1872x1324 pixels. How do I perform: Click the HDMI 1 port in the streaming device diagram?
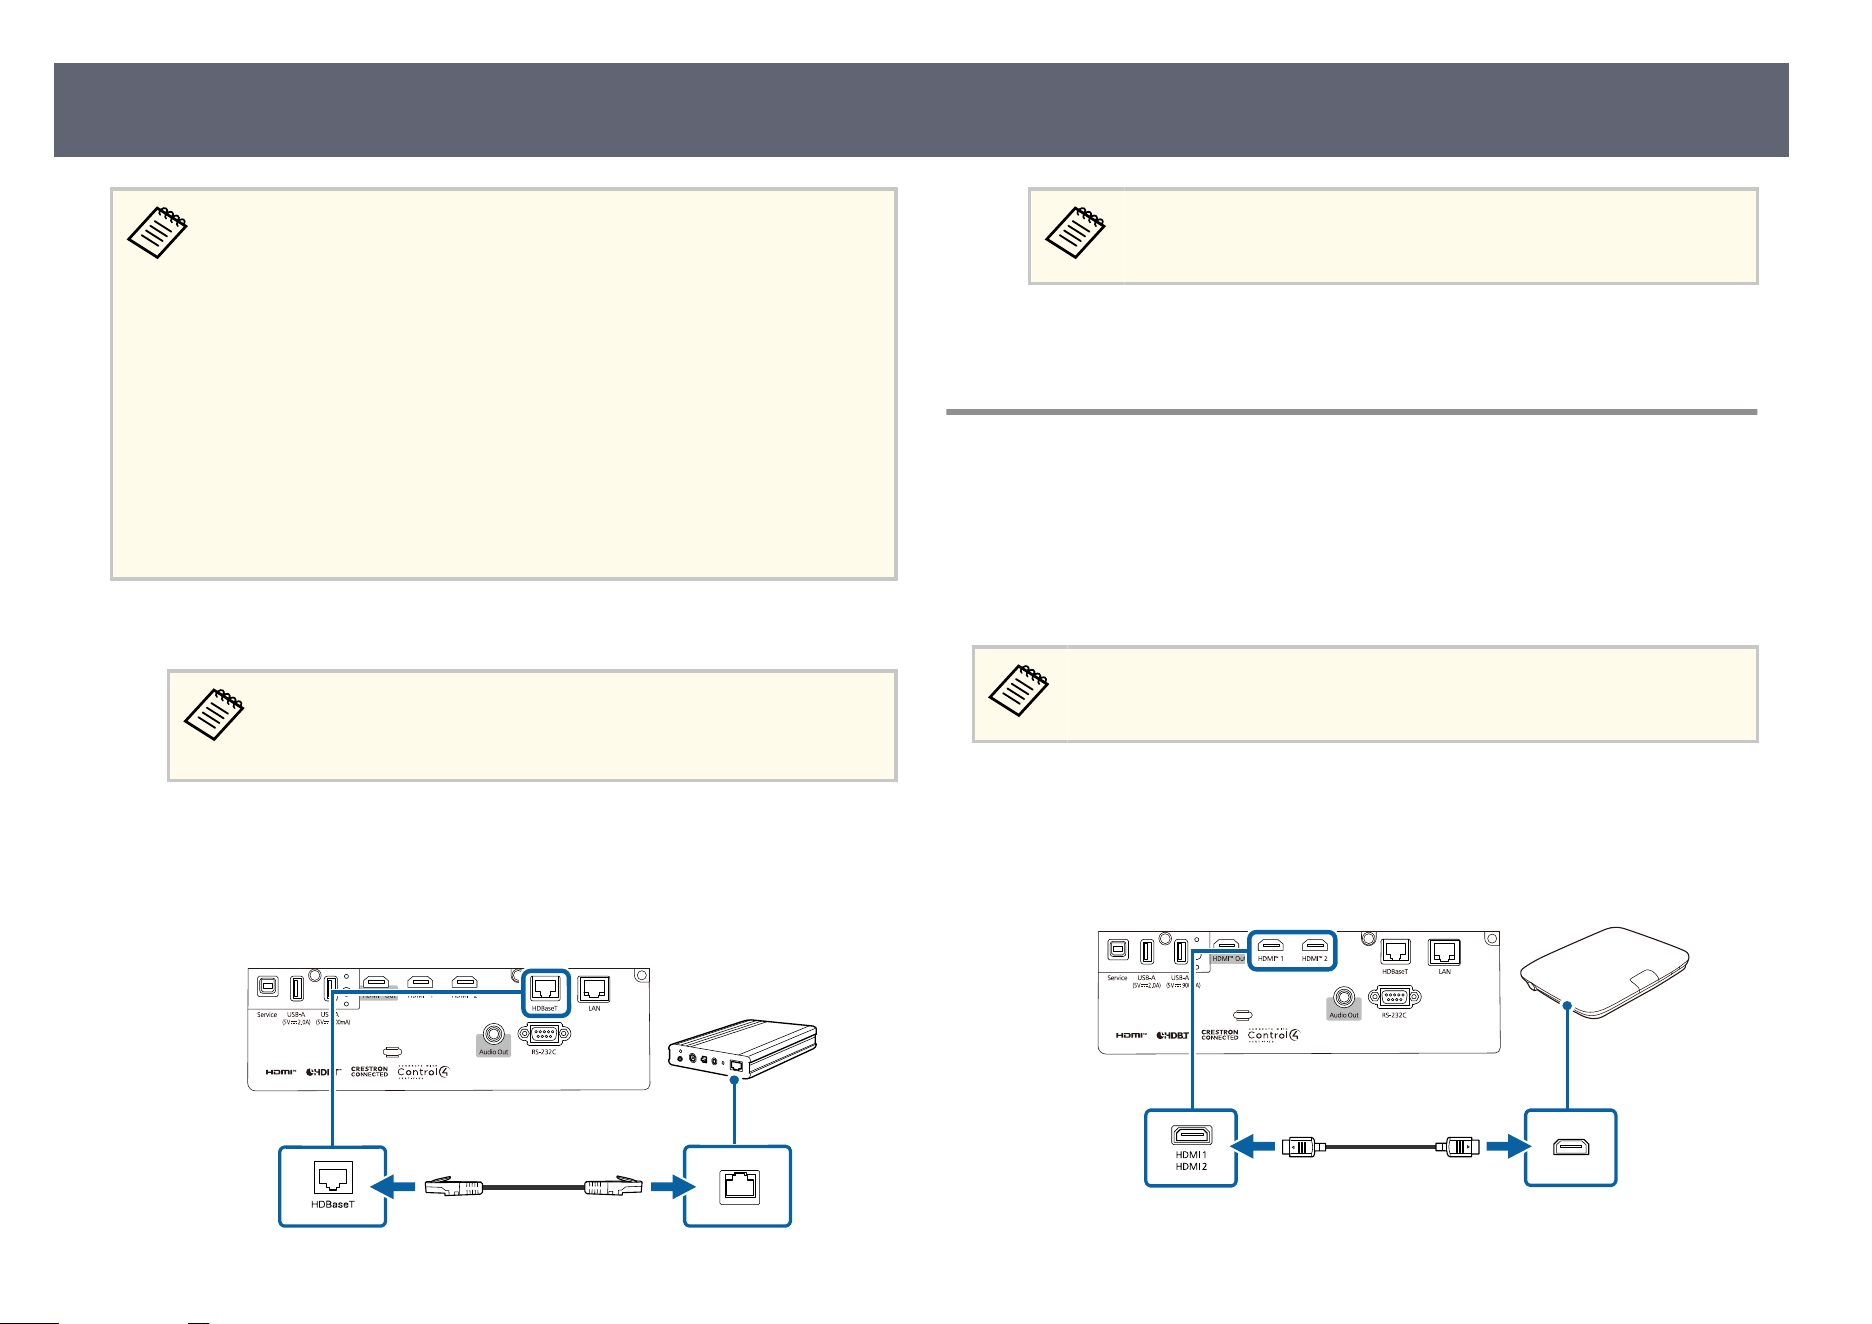pyautogui.click(x=1271, y=944)
